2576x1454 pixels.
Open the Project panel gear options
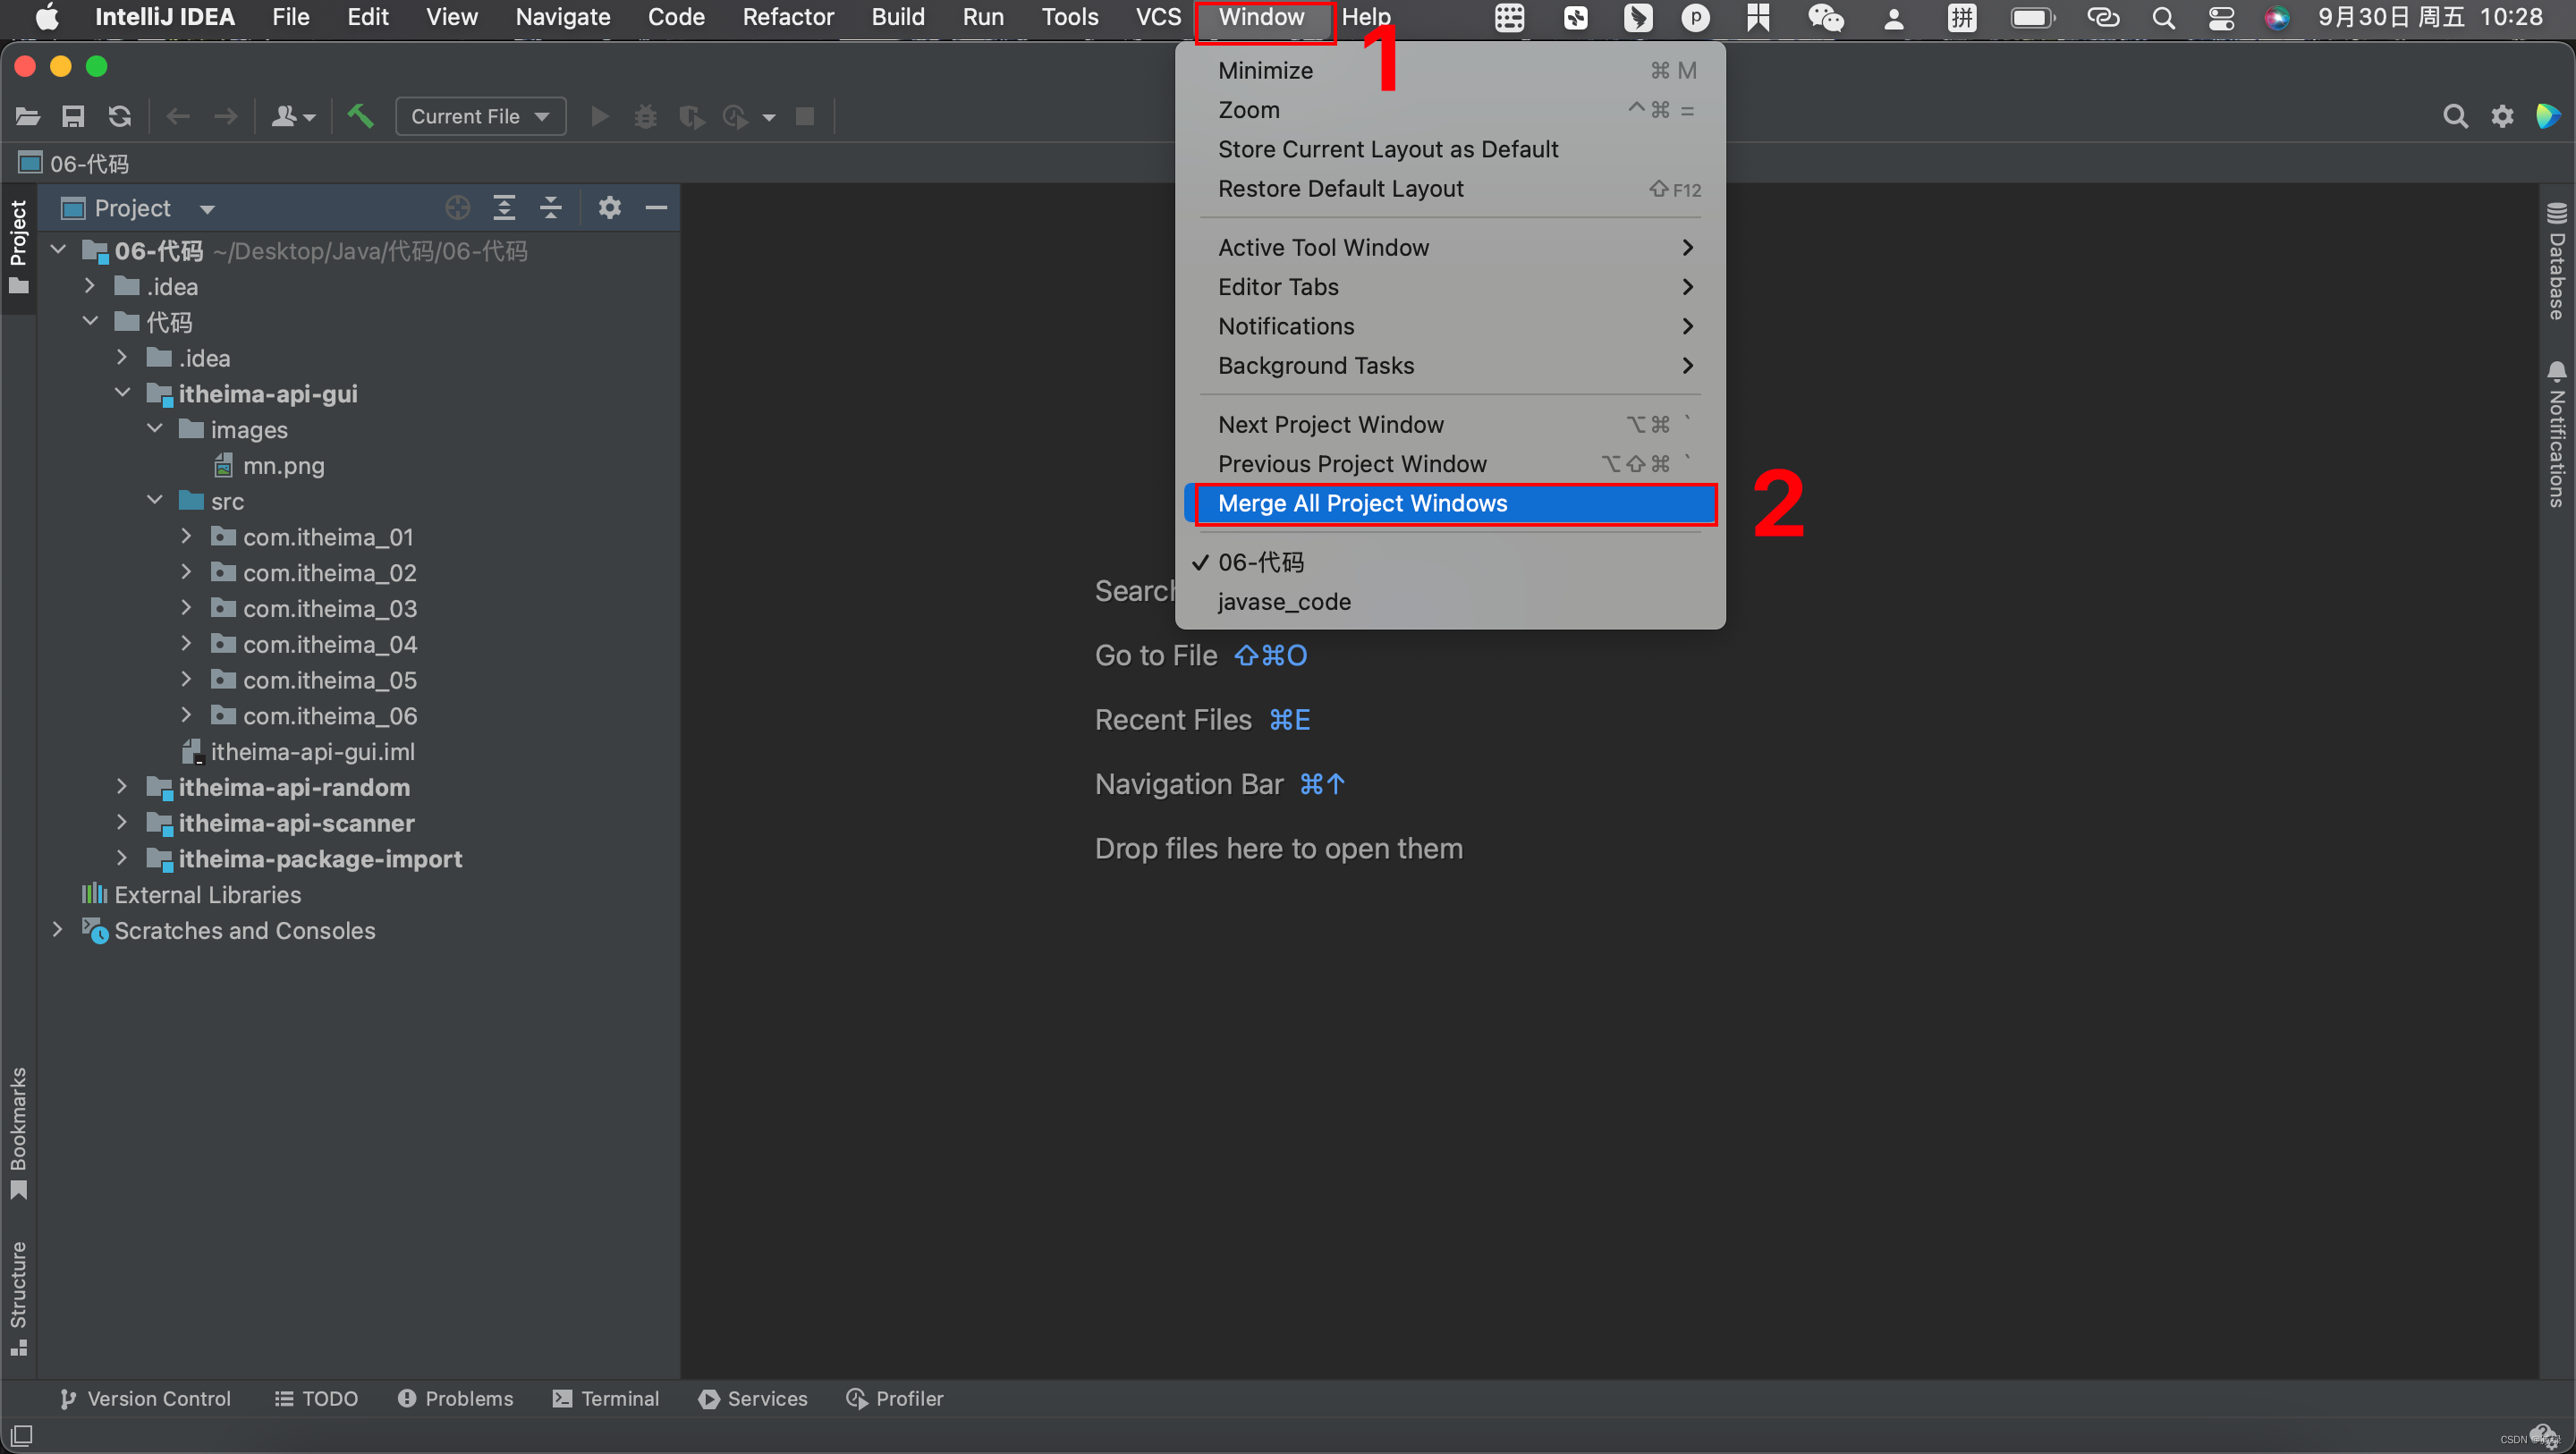coord(609,208)
